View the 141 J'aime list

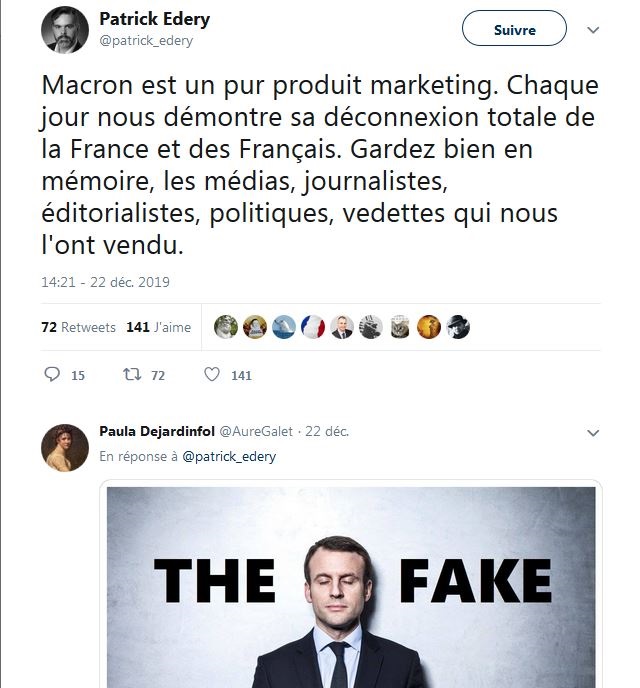[158, 327]
